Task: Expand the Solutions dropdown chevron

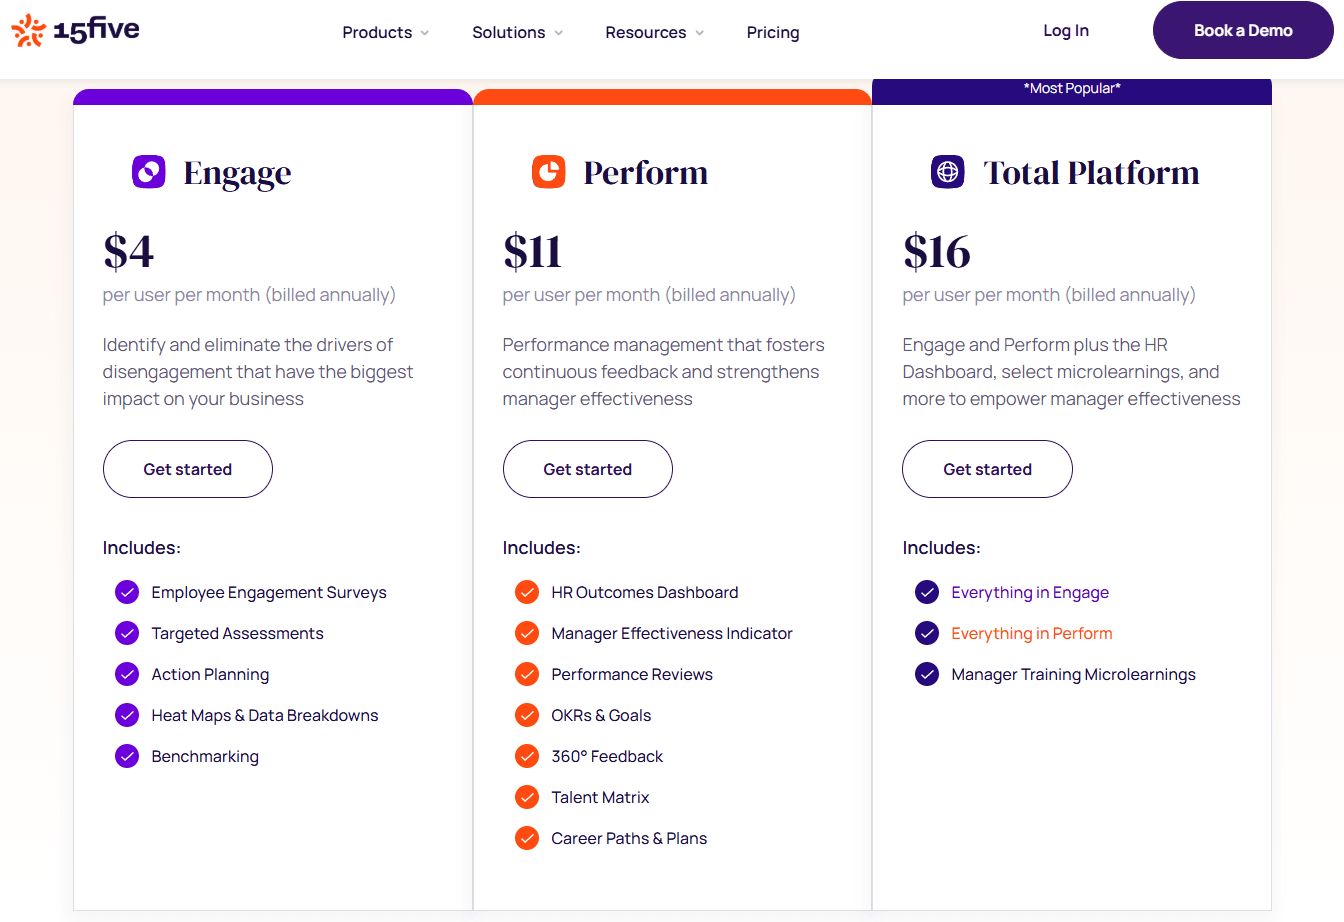Action: (558, 33)
